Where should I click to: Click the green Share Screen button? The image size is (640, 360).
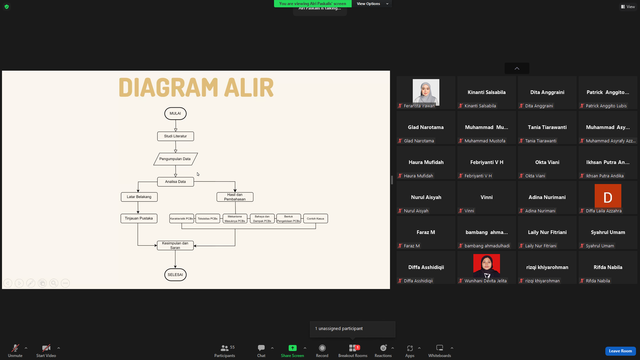click(292, 350)
